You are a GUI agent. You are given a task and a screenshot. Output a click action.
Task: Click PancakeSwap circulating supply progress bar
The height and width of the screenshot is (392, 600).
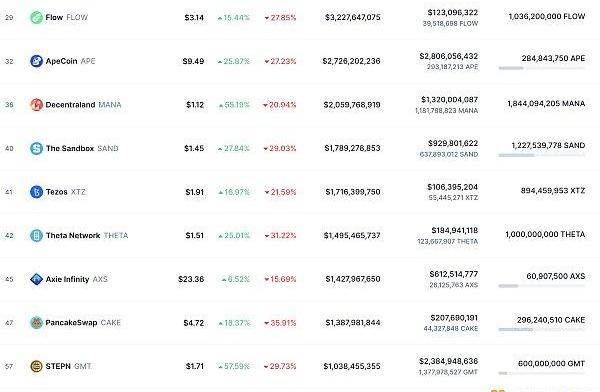pos(541,330)
